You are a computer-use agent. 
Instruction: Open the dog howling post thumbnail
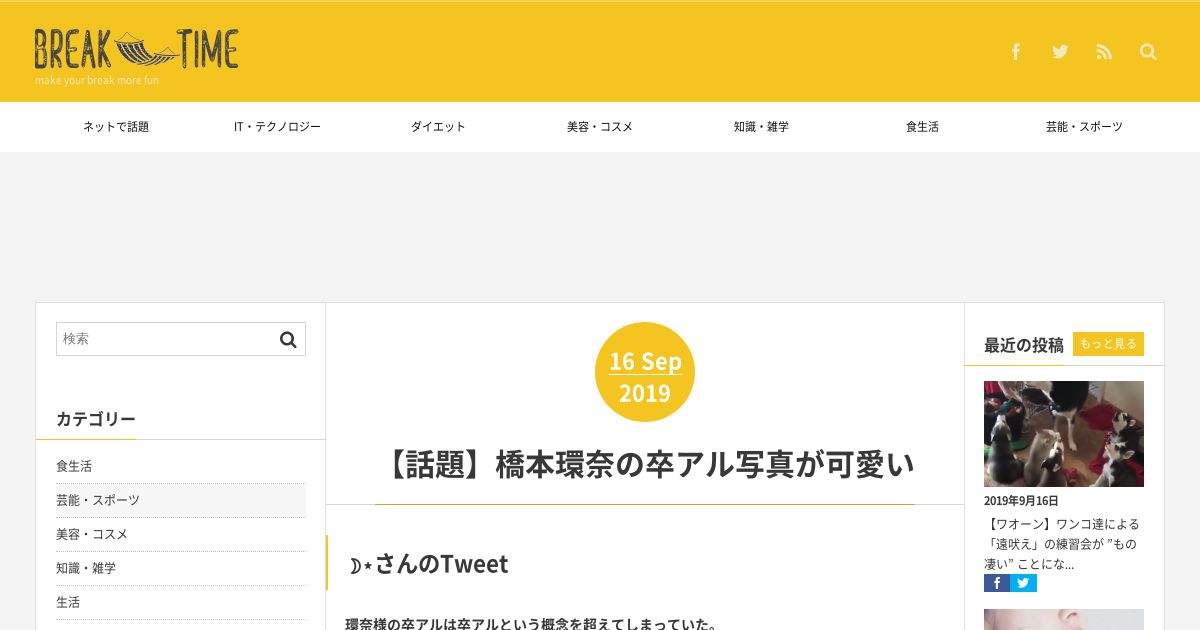tap(1064, 434)
